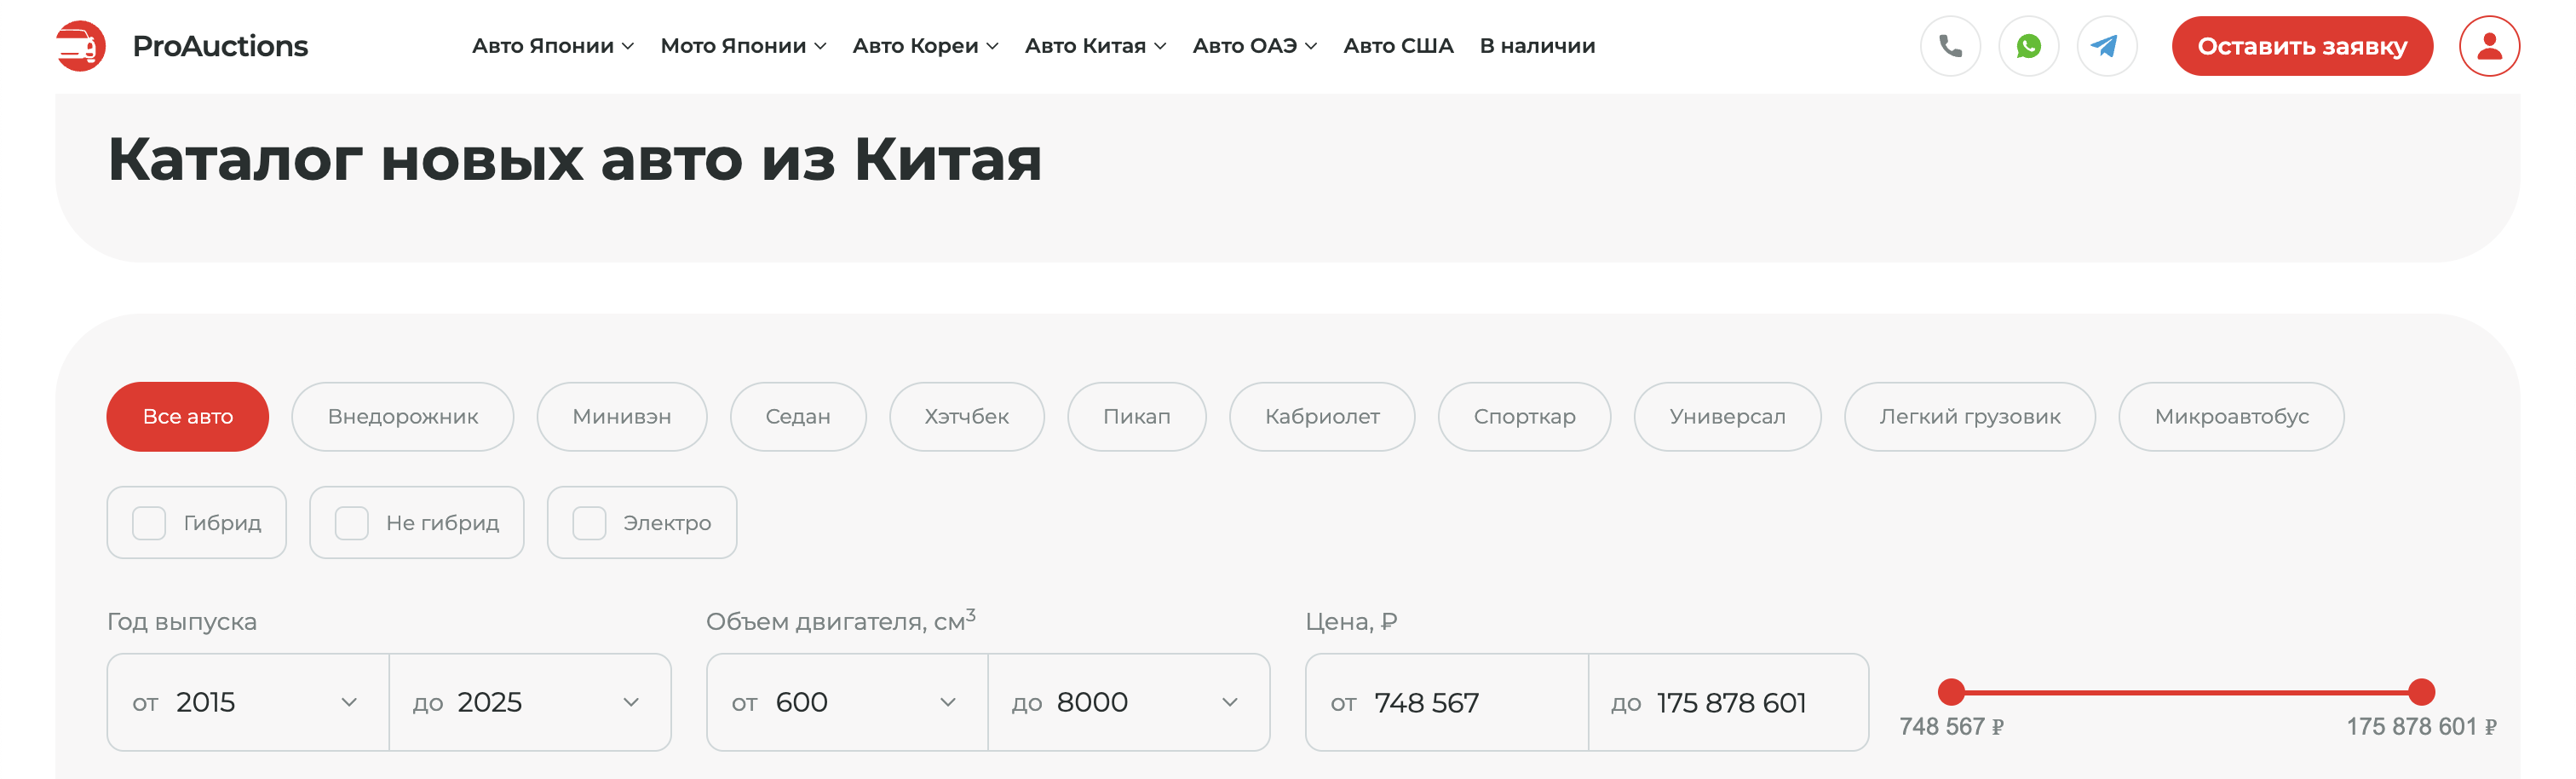Click the right price slider handle
This screenshot has width=2576, height=779.
pos(2421,692)
